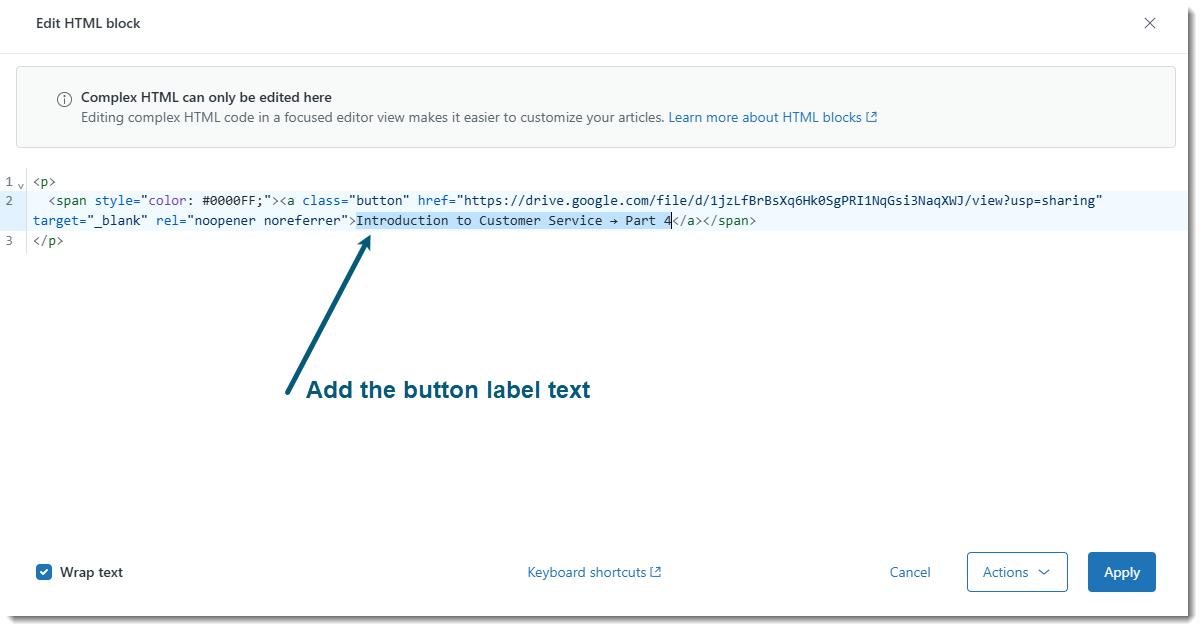Close the Edit HTML block dialog
The height and width of the screenshot is (631, 1203).
pos(1150,23)
